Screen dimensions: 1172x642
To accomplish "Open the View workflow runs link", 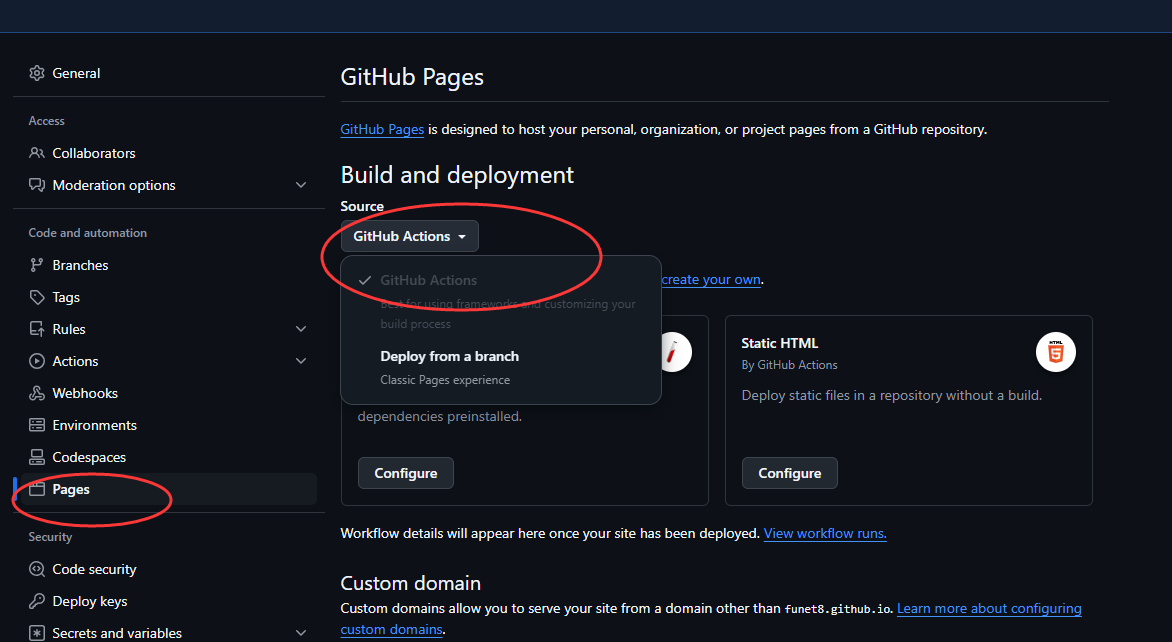I will pyautogui.click(x=824, y=534).
